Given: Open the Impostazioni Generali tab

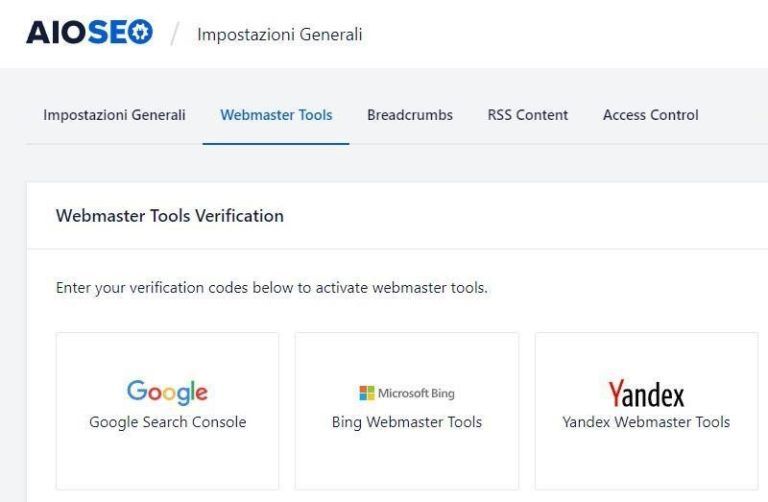Looking at the screenshot, I should [114, 115].
